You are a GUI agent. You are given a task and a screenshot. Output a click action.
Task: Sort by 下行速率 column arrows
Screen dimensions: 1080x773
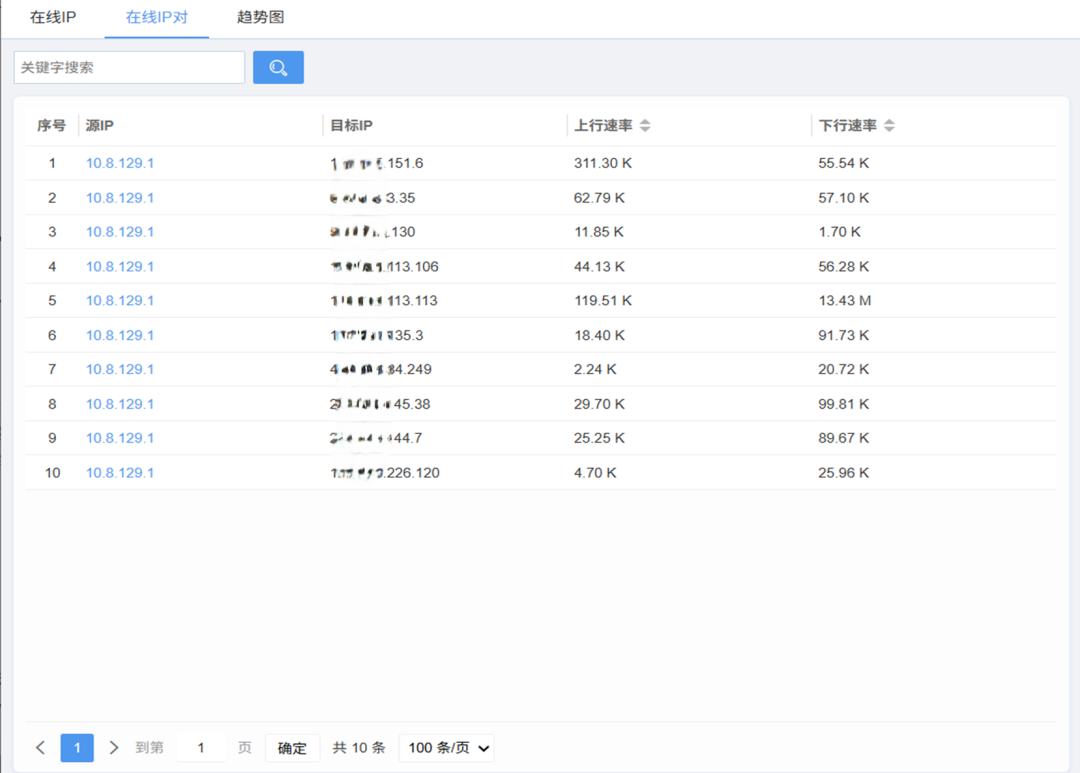click(x=889, y=125)
